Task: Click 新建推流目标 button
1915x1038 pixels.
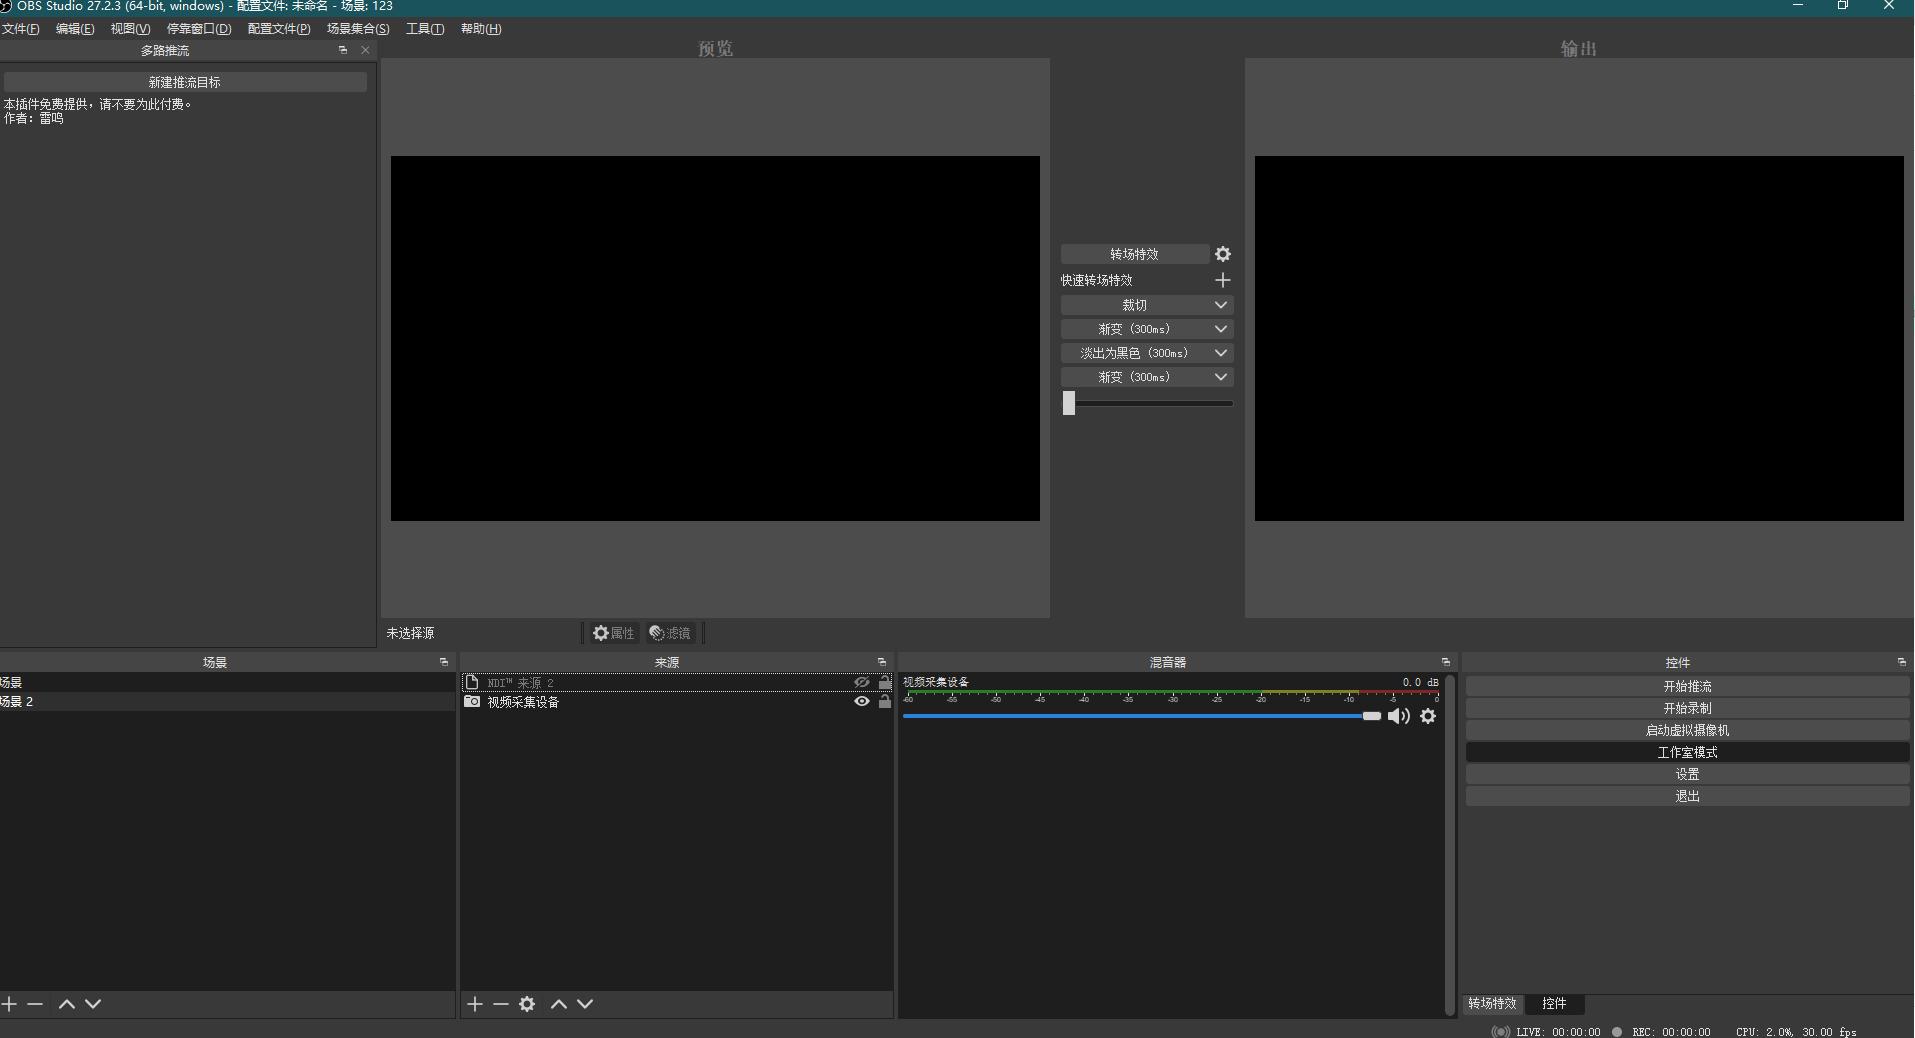Action: (185, 82)
